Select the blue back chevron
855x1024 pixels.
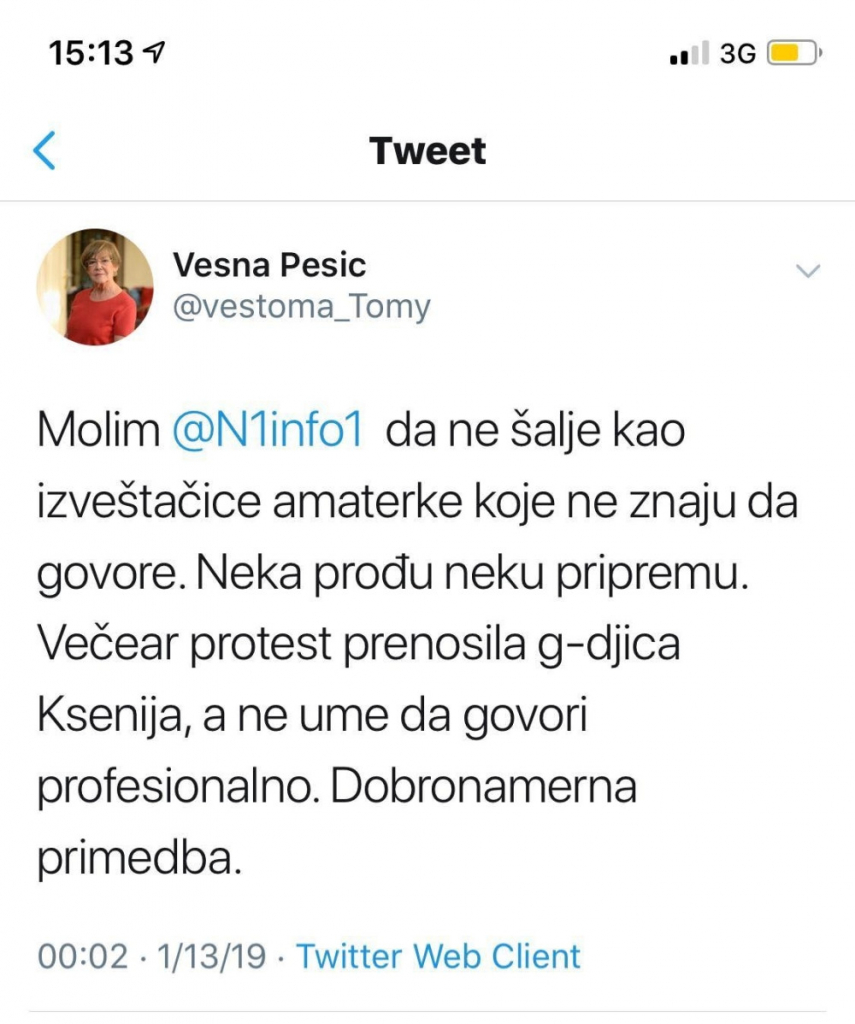point(44,150)
